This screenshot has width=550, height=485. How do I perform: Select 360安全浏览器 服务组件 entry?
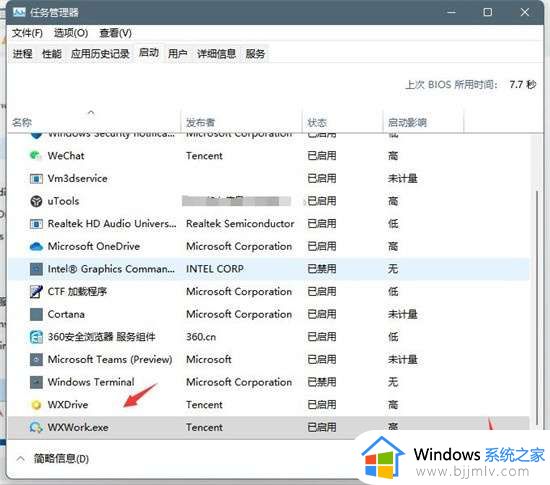pyautogui.click(x=101, y=337)
